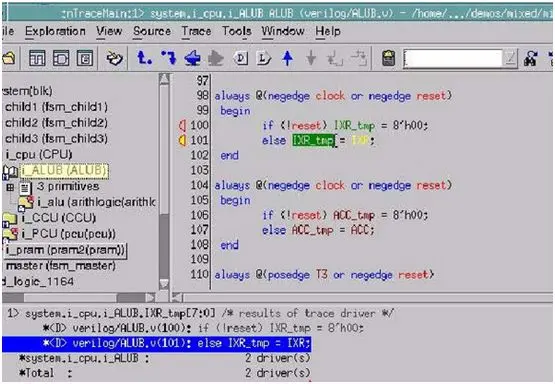Select 'master (fsm_master)' tree node
The image size is (555, 384).
61,266
